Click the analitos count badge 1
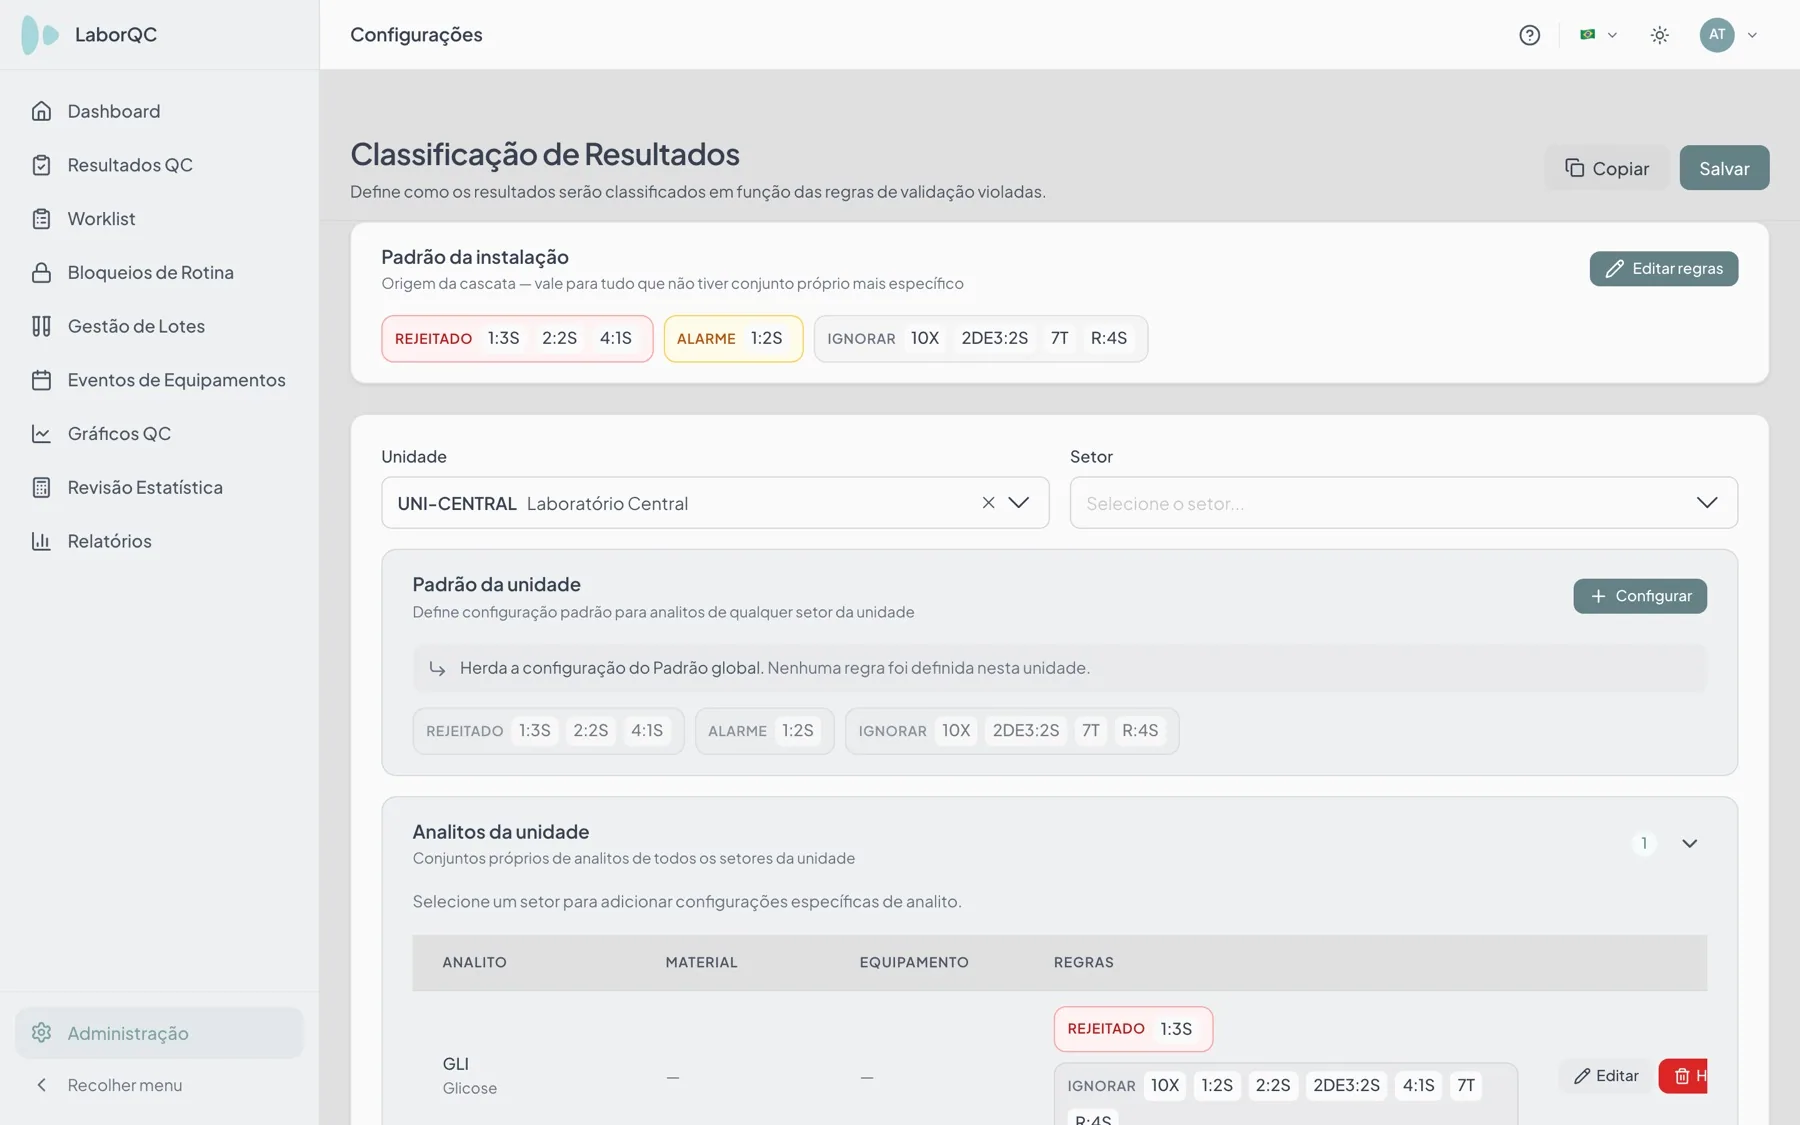Image resolution: width=1800 pixels, height=1125 pixels. pyautogui.click(x=1644, y=844)
